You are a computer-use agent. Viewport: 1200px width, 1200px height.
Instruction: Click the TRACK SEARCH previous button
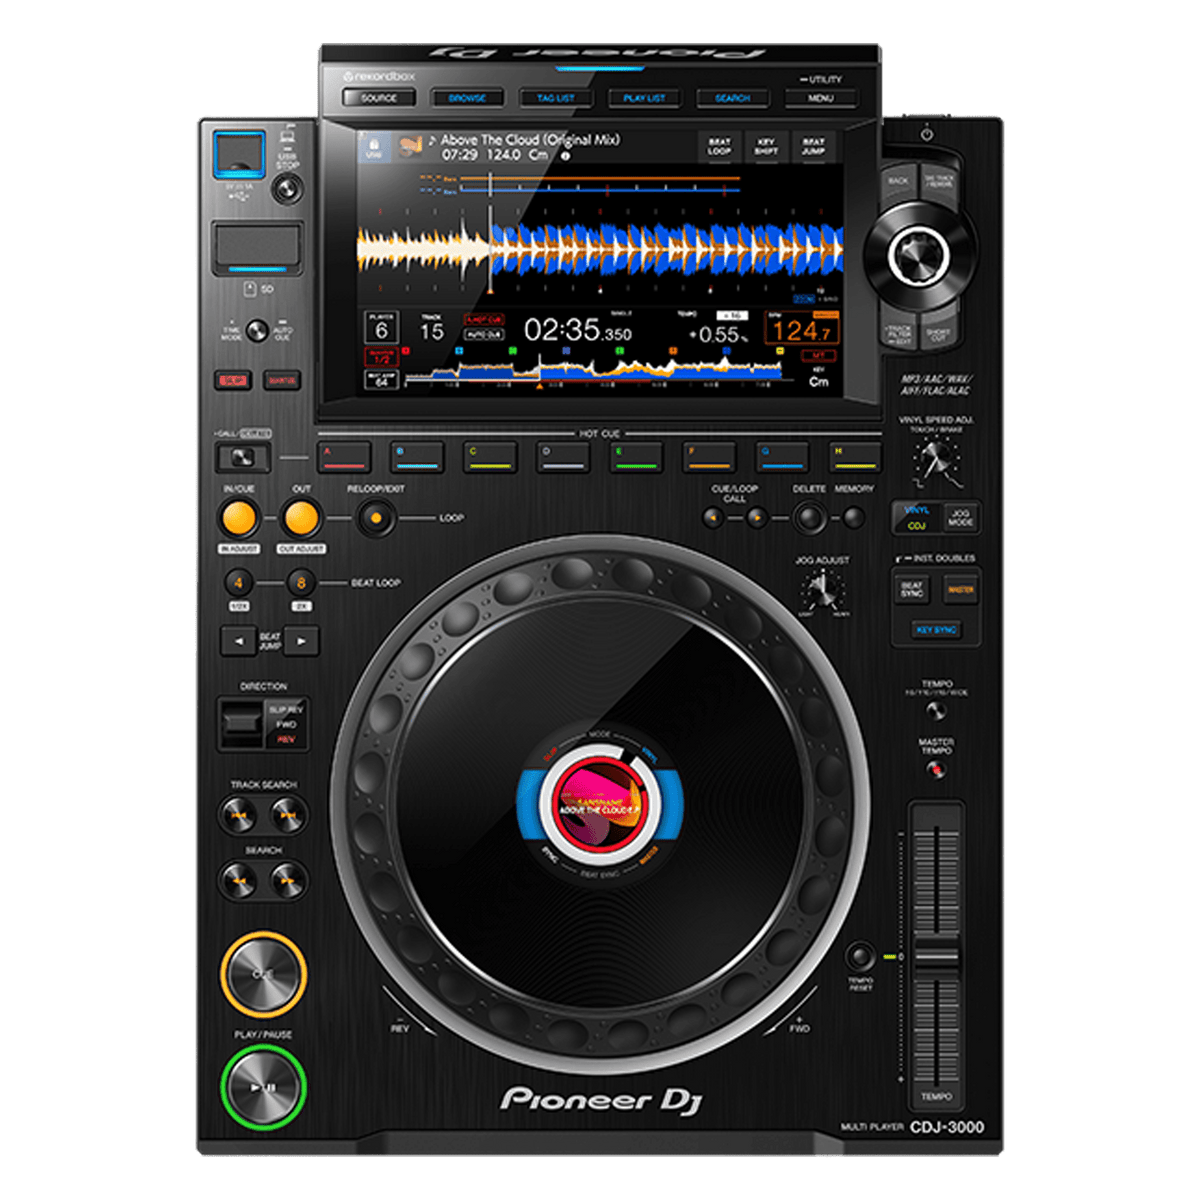pyautogui.click(x=237, y=815)
